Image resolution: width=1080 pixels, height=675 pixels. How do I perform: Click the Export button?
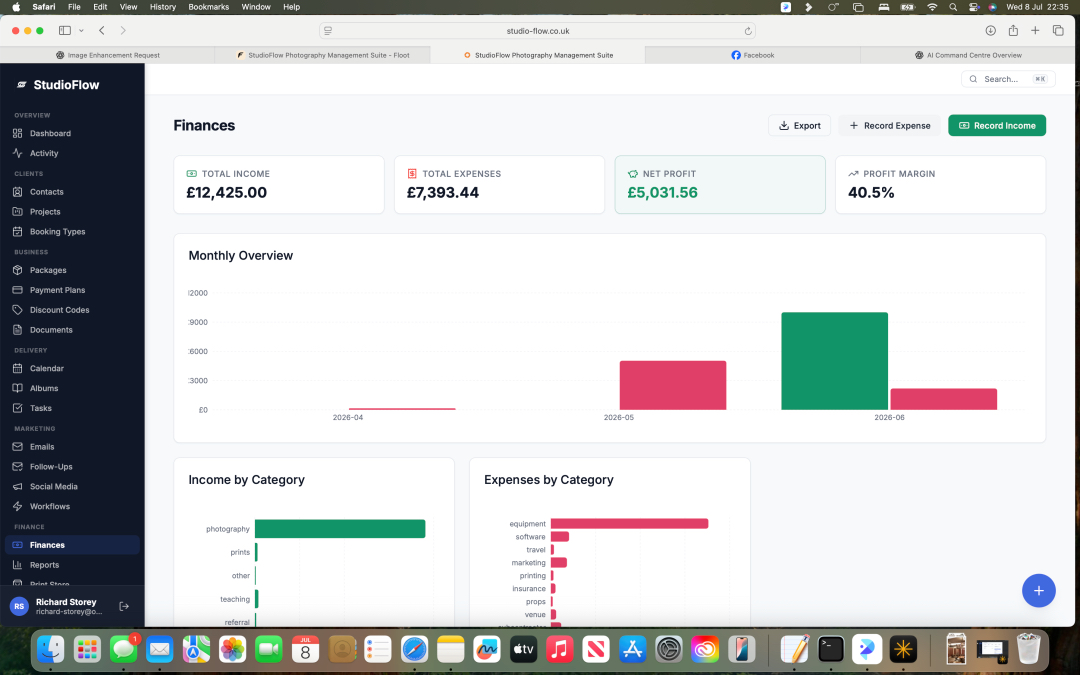pyautogui.click(x=799, y=125)
